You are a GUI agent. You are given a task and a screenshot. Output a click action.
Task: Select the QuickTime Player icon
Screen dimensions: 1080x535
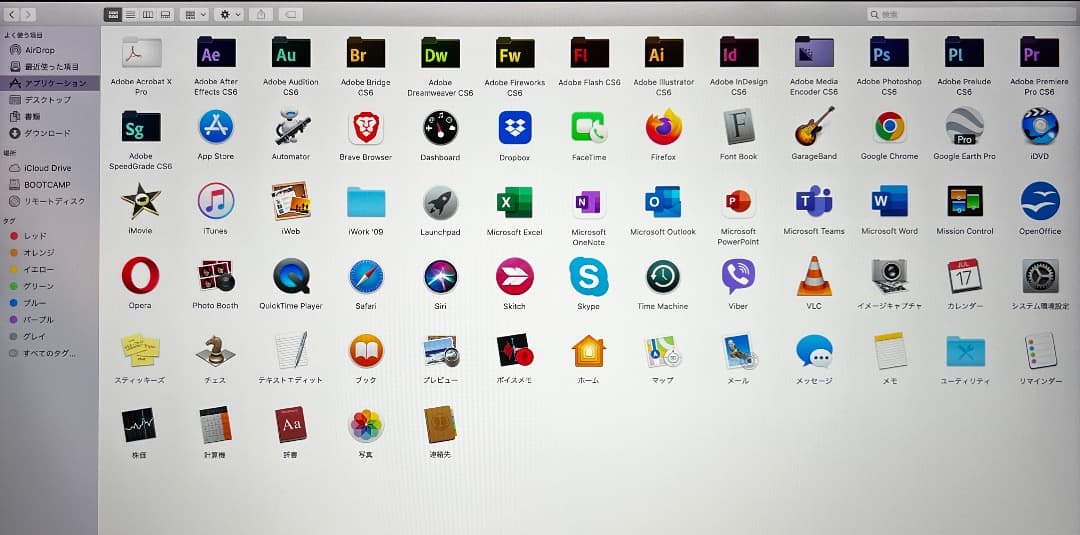291,276
